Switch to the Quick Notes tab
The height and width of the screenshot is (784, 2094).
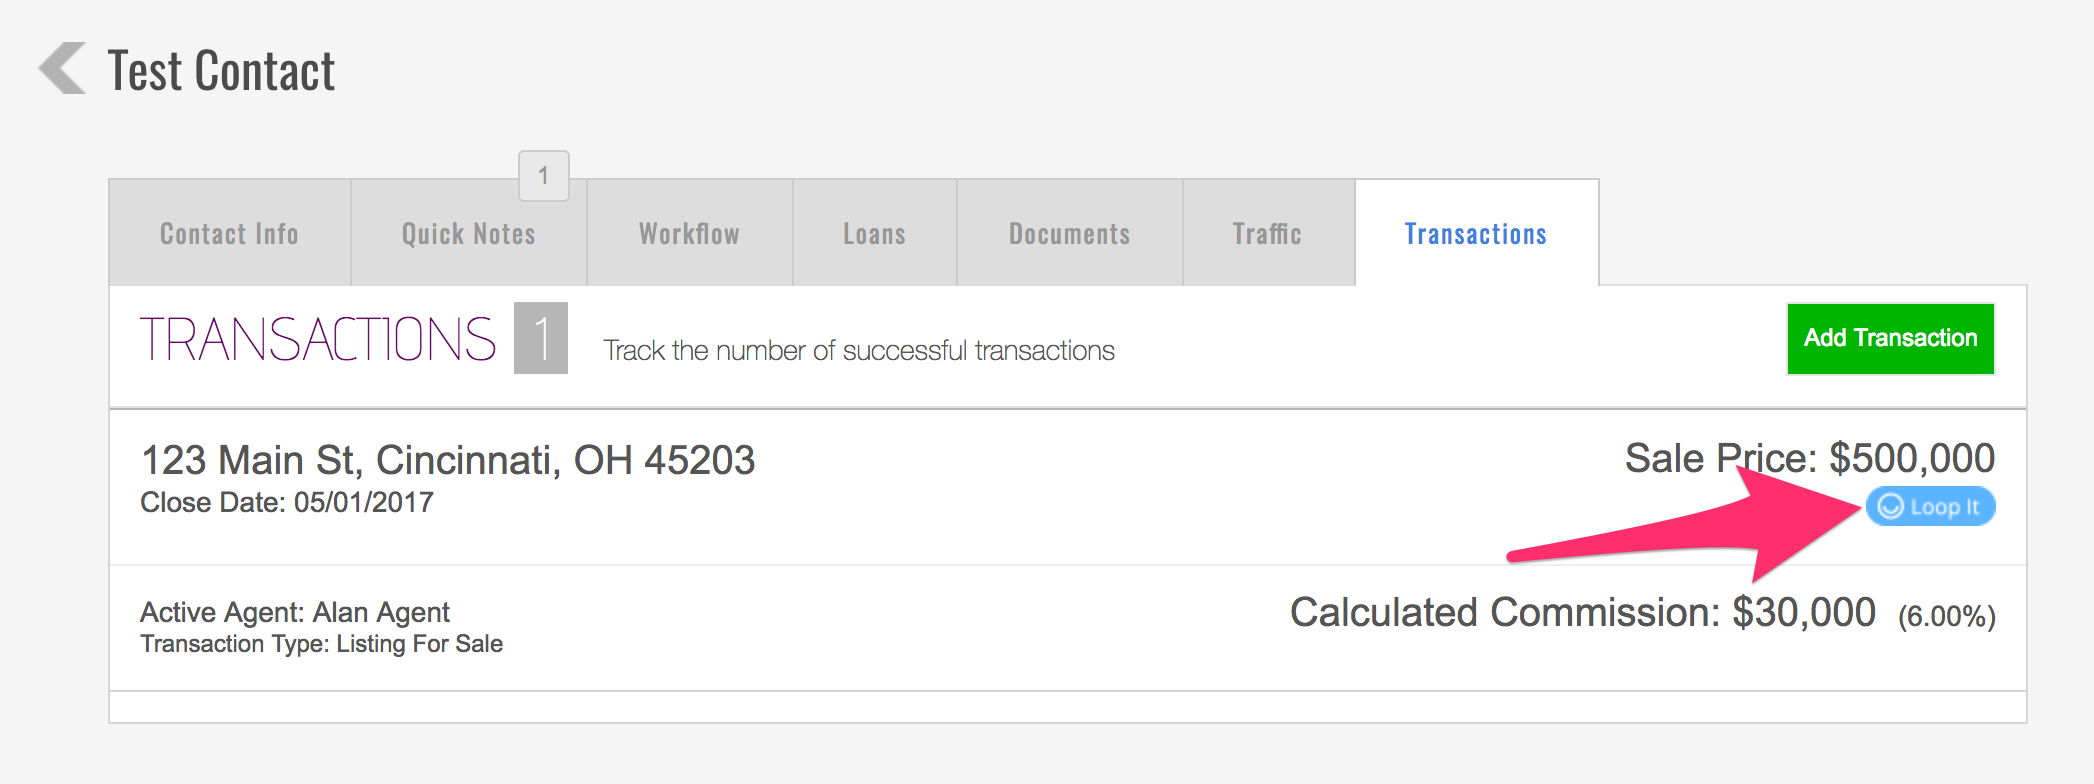pyautogui.click(x=468, y=233)
